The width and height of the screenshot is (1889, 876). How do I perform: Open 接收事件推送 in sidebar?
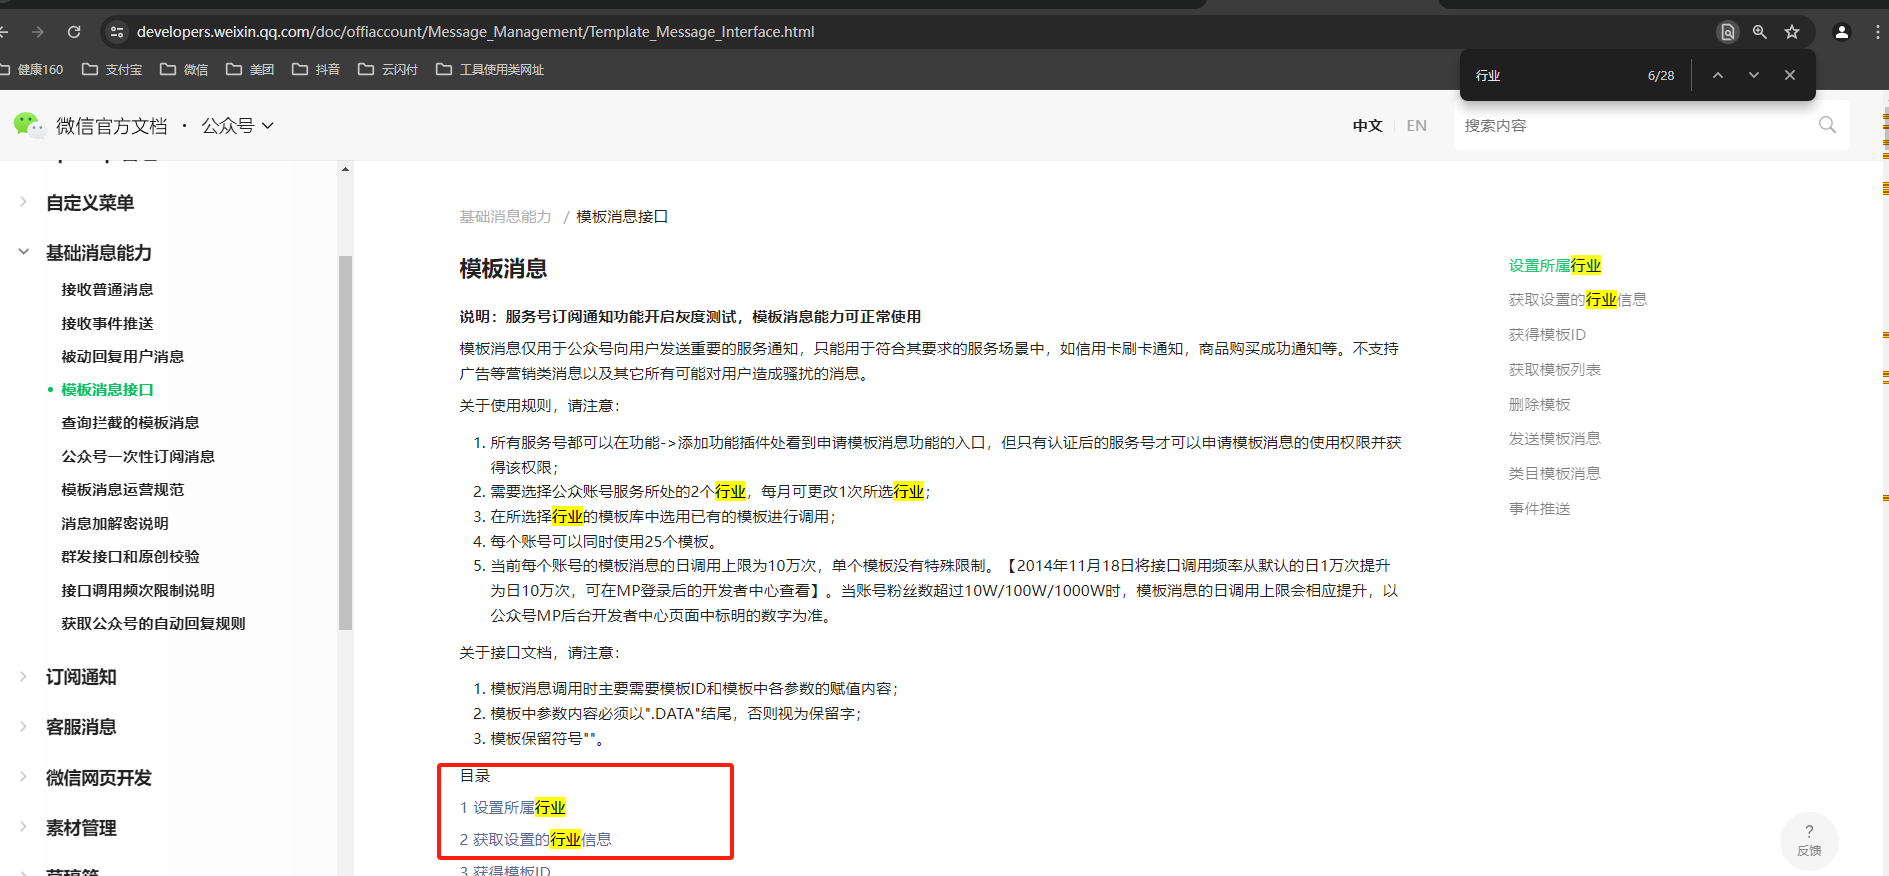[107, 324]
